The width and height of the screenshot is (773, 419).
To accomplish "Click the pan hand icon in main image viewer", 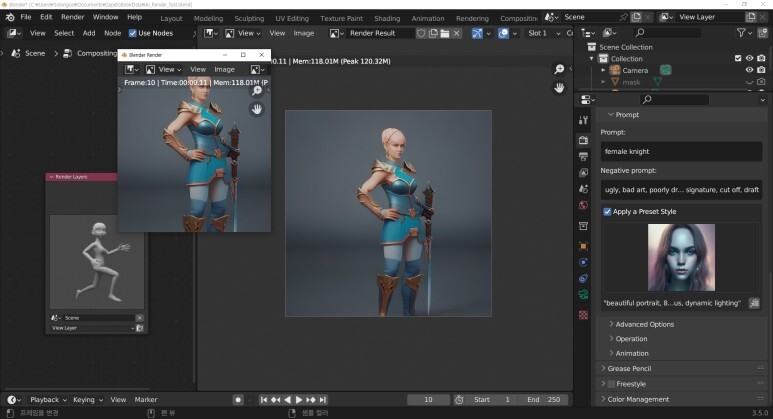I will click(x=559, y=88).
